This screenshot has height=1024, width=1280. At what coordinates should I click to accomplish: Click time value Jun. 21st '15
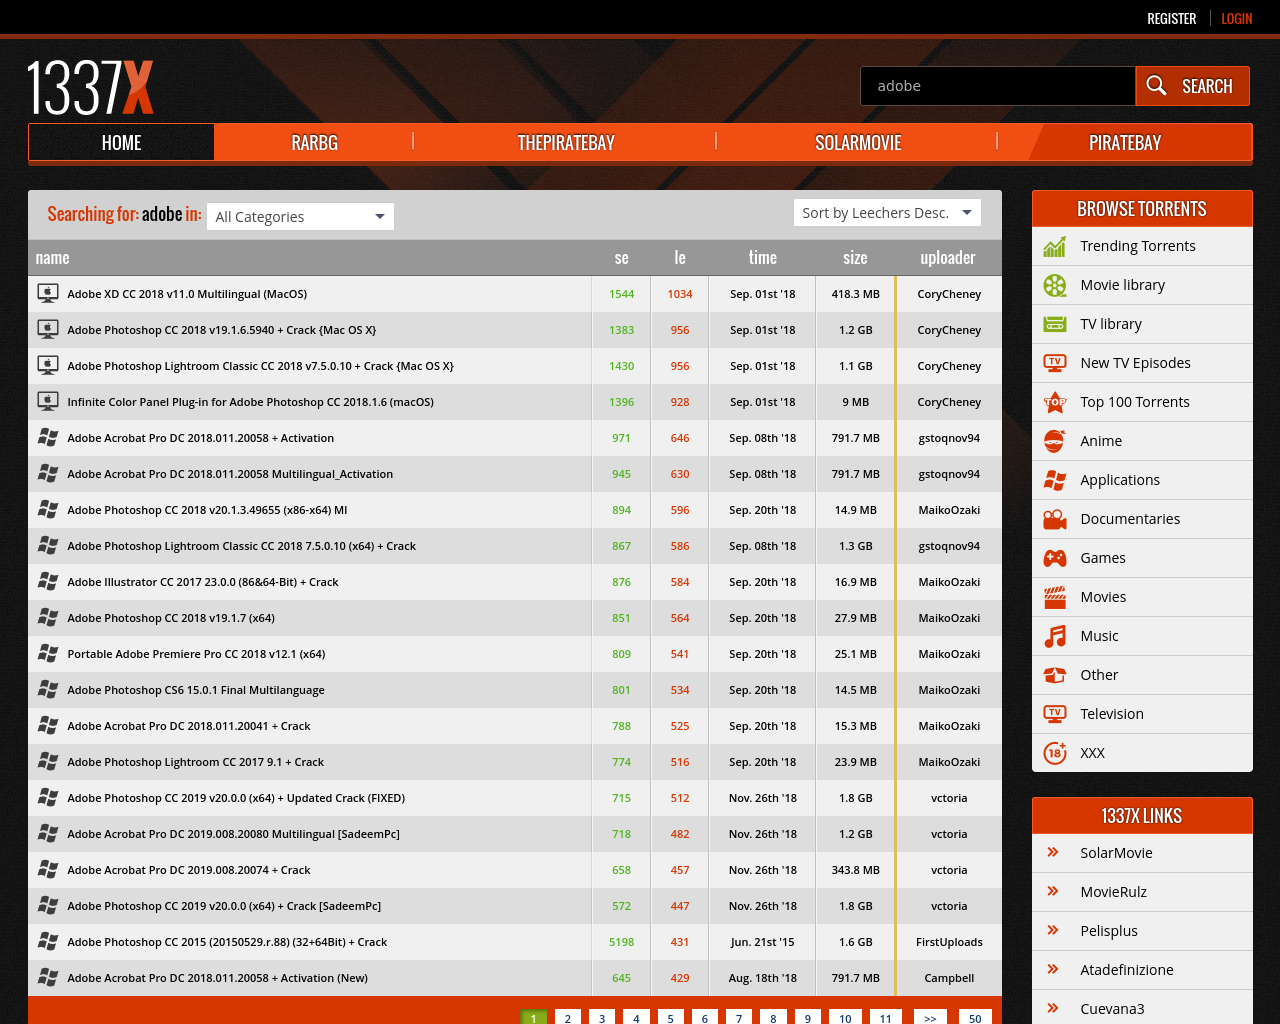point(763,942)
